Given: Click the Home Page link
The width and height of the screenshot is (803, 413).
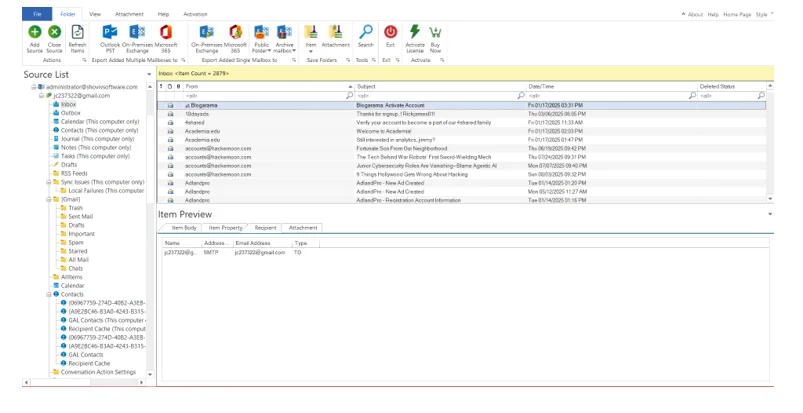Looking at the screenshot, I should tap(737, 14).
